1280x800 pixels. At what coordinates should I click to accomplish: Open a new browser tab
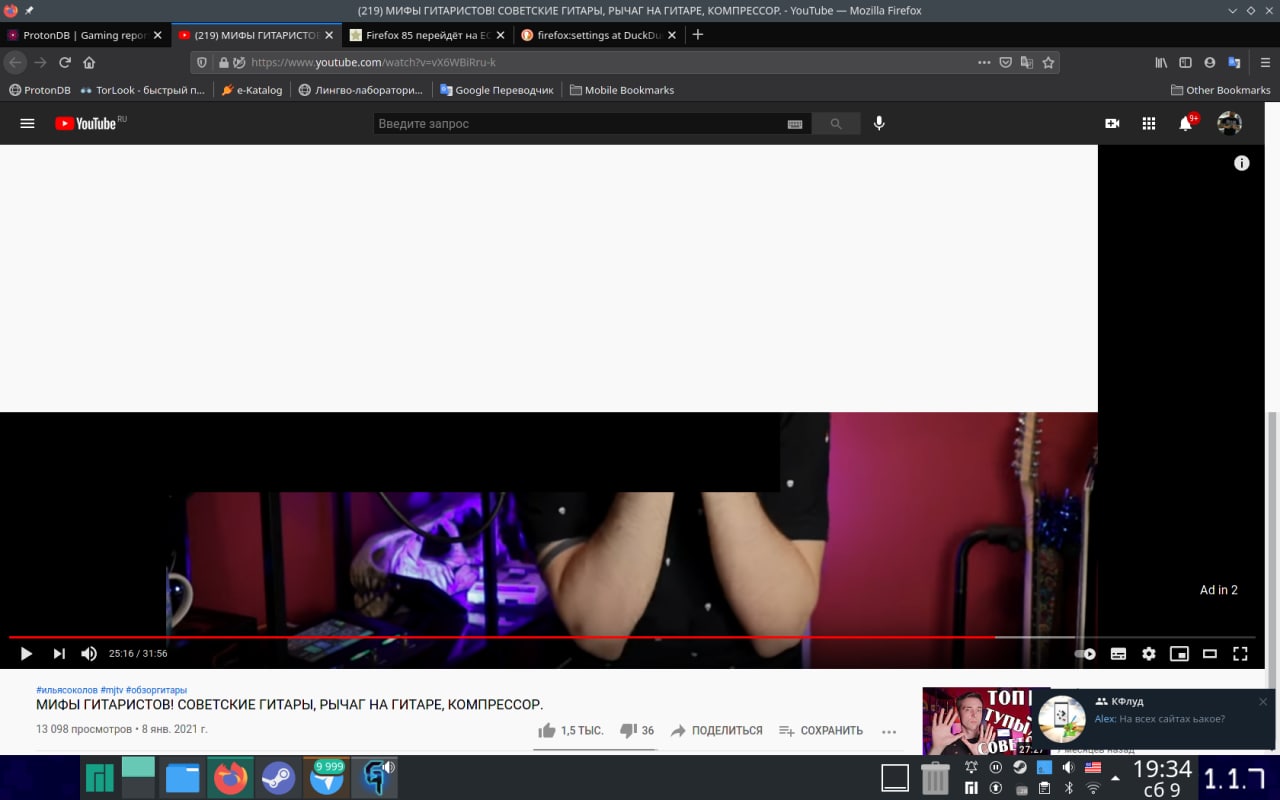[x=698, y=35]
